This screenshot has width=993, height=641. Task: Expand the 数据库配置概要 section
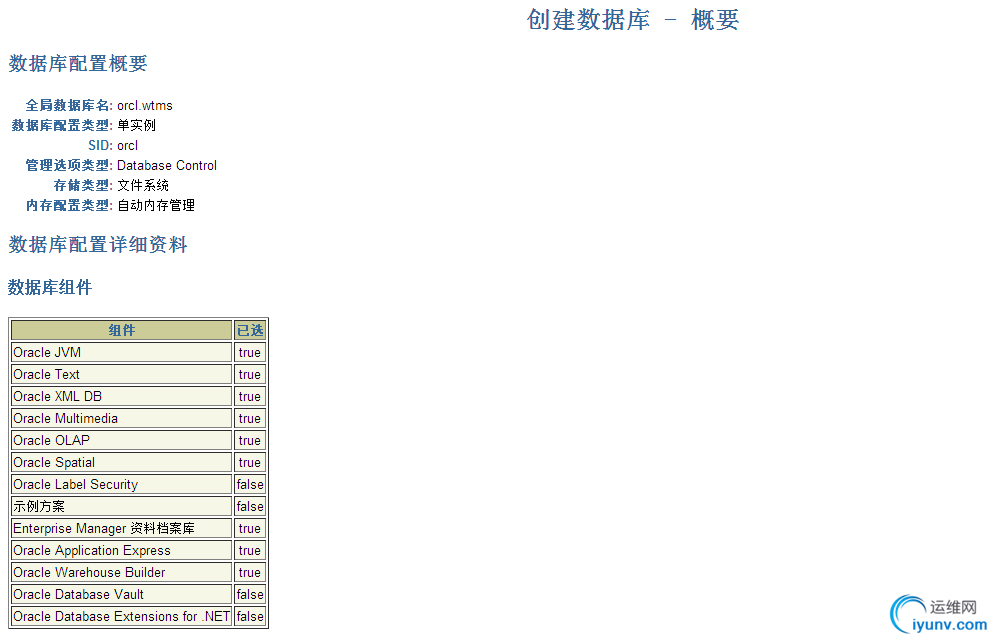[x=76, y=63]
